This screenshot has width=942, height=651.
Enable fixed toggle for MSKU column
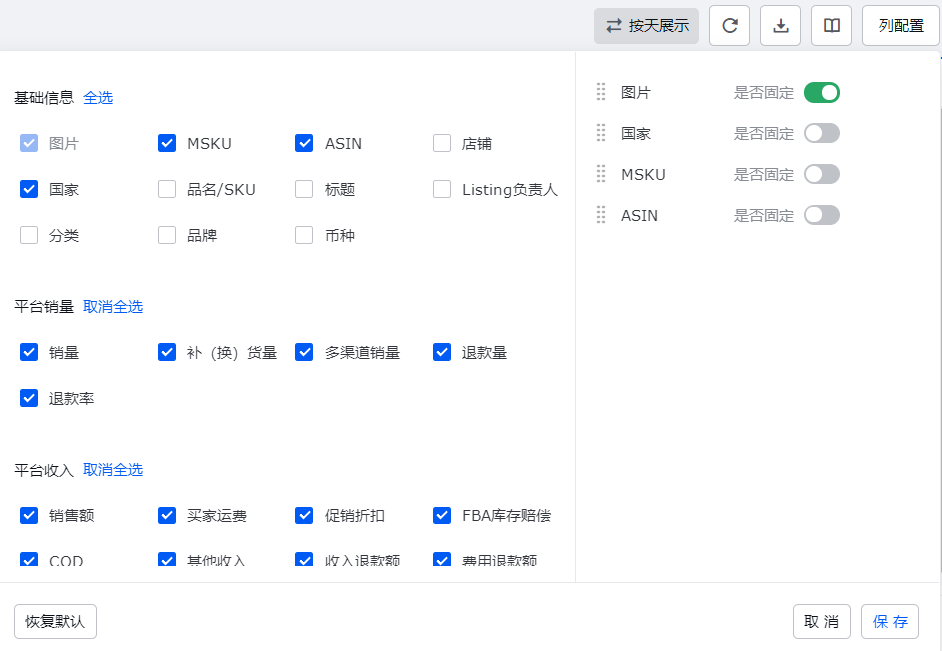pyautogui.click(x=822, y=174)
